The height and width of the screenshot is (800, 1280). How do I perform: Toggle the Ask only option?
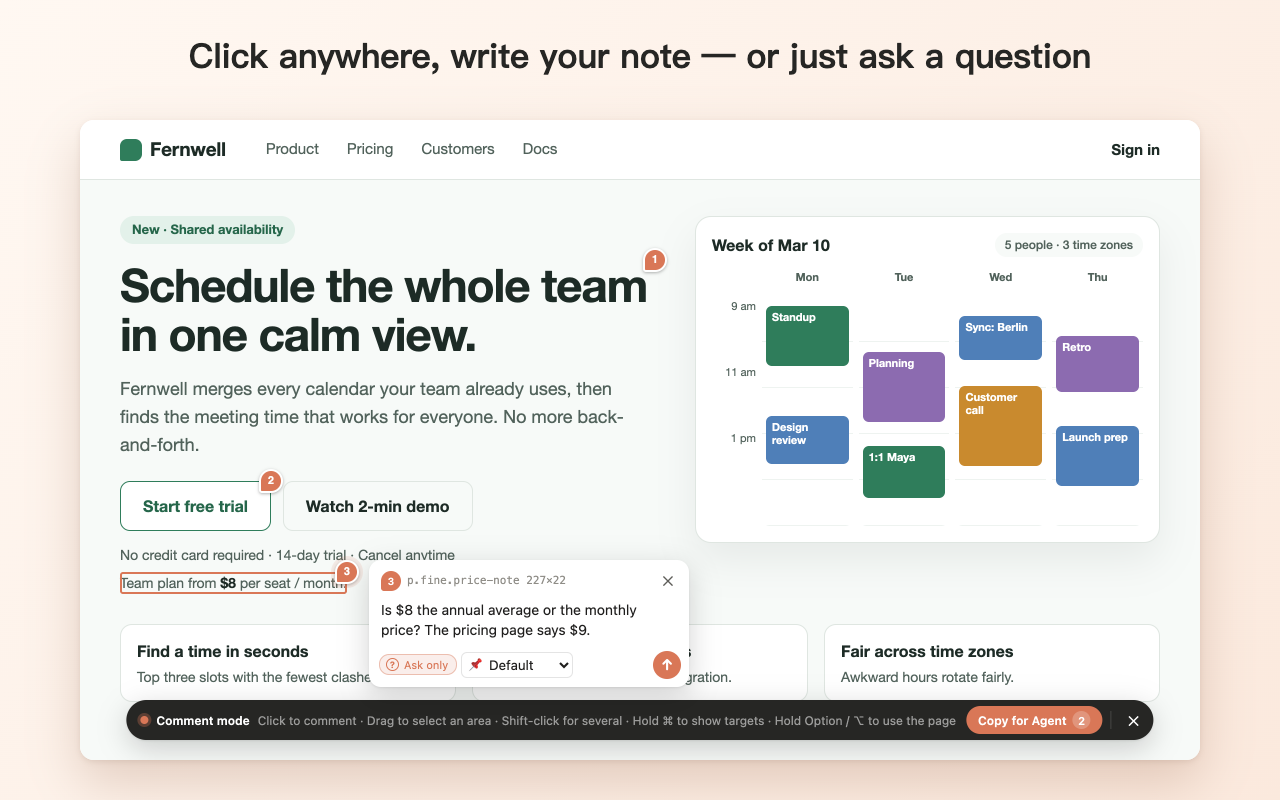click(418, 665)
